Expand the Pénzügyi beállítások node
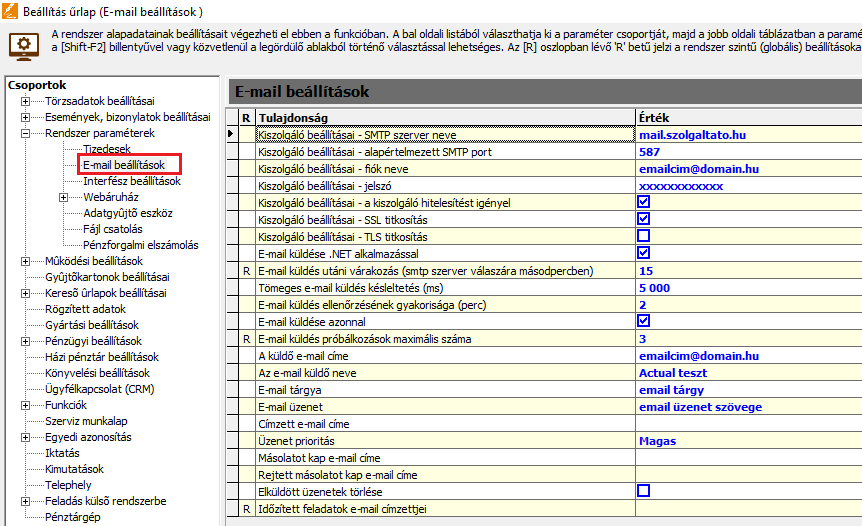The image size is (862, 526). (23, 341)
